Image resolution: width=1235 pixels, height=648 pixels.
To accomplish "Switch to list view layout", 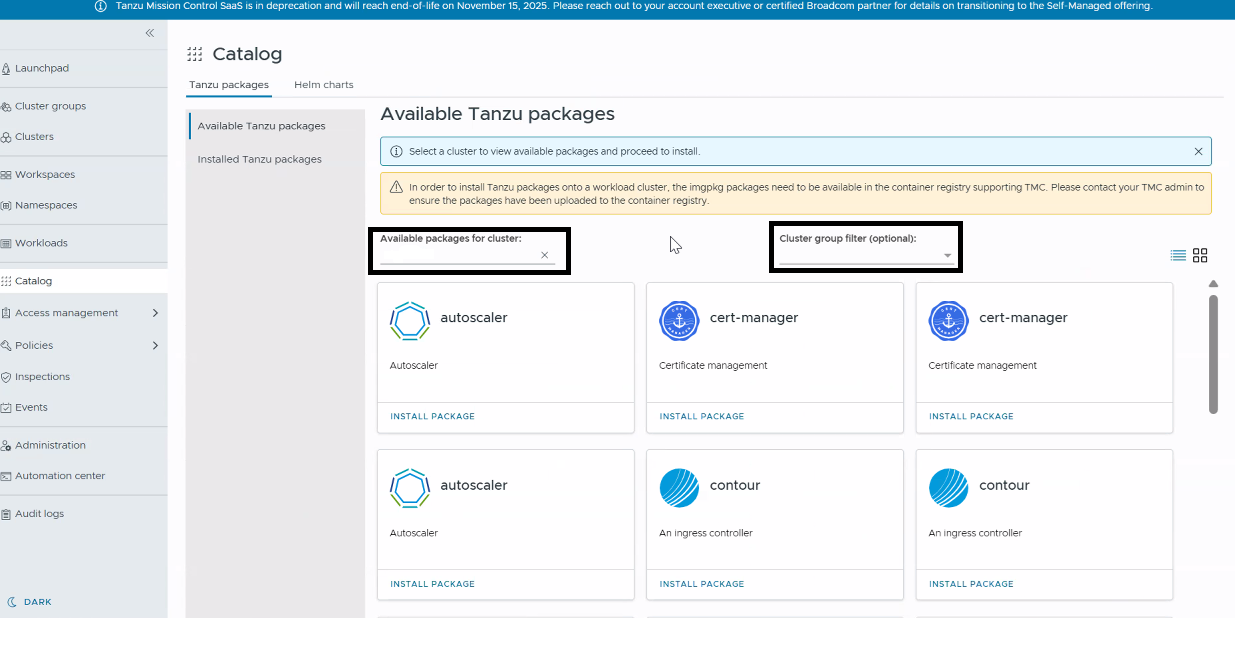I will [x=1178, y=256].
